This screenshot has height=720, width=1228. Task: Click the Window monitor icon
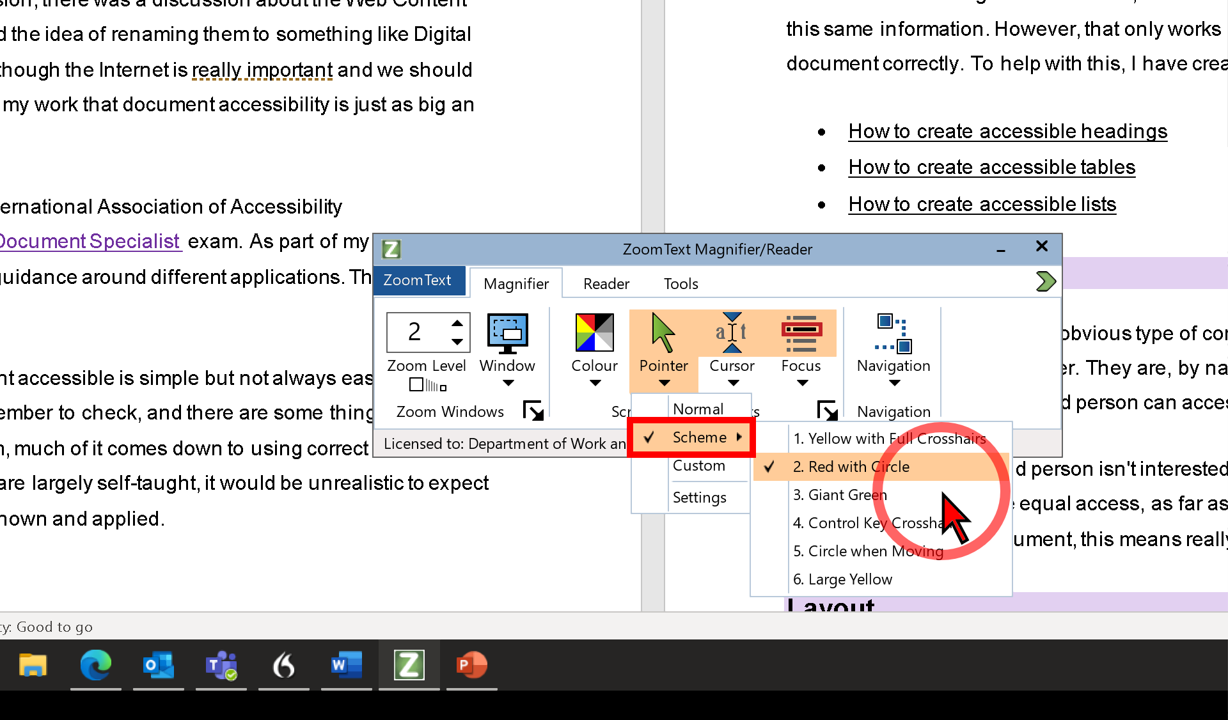[x=508, y=333]
